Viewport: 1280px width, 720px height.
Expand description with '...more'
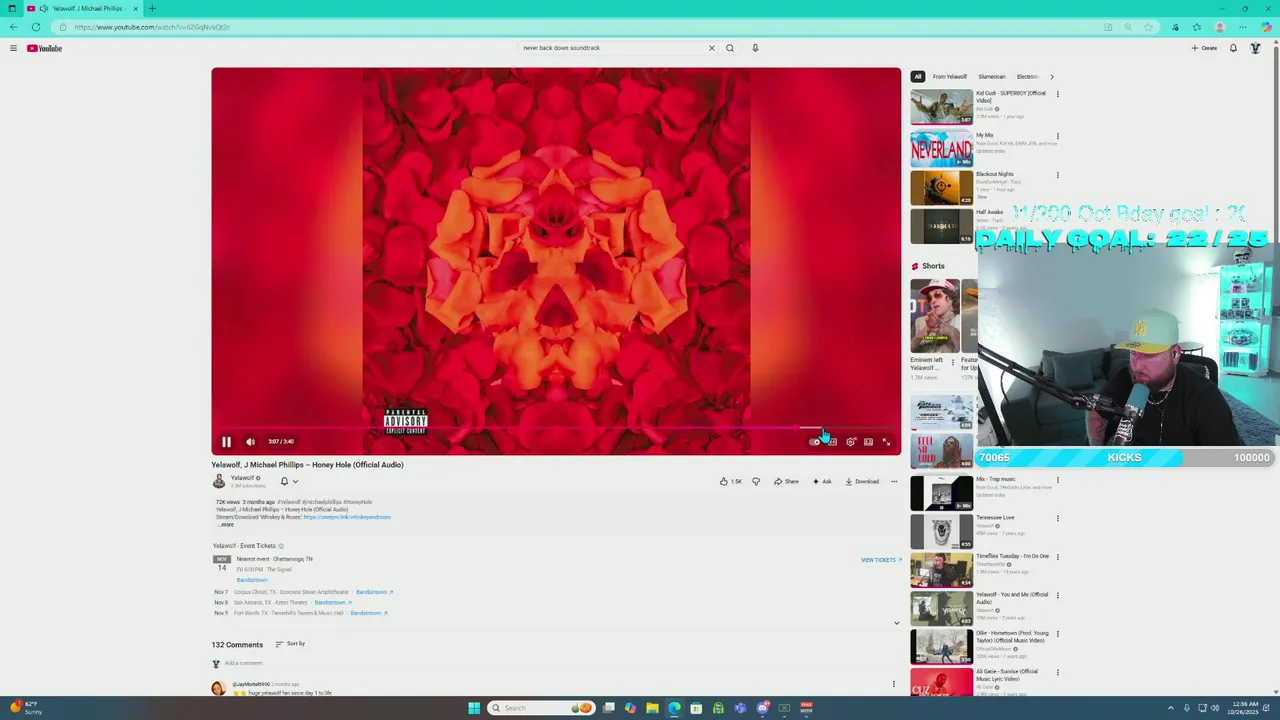pos(226,524)
